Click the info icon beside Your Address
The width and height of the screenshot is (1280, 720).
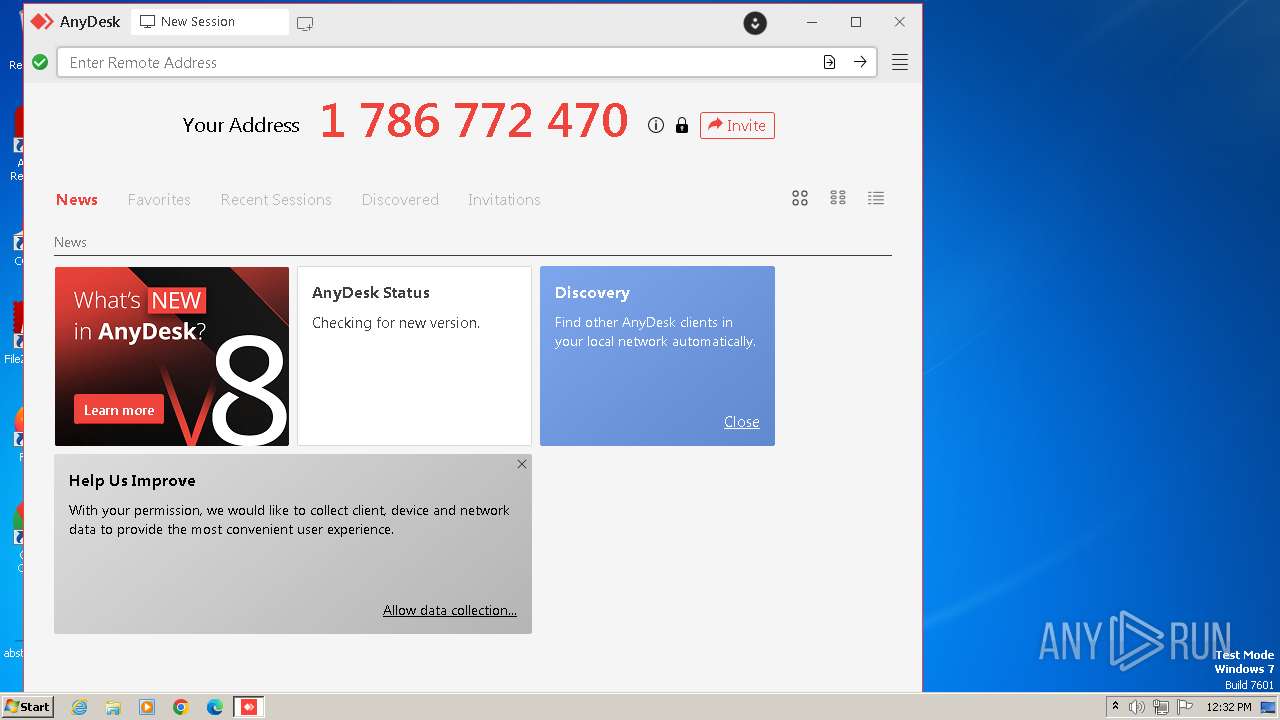(656, 125)
